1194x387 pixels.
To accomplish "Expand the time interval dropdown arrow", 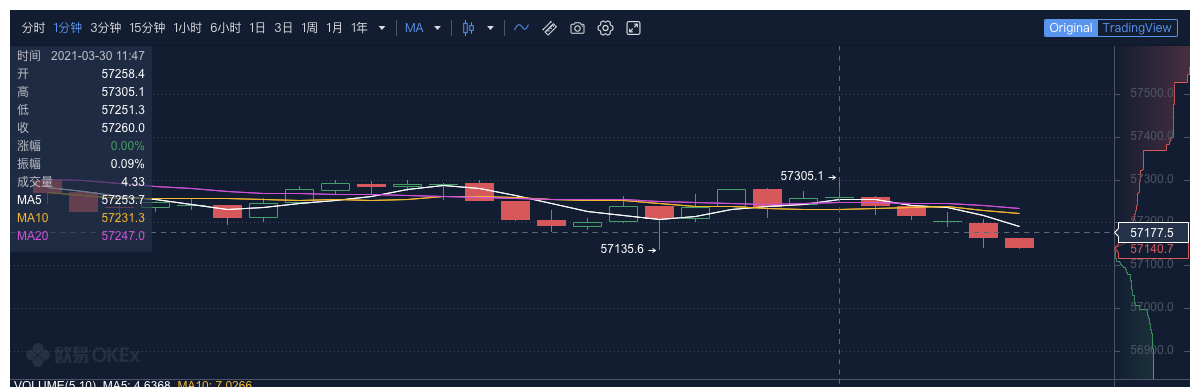I will 382,28.
